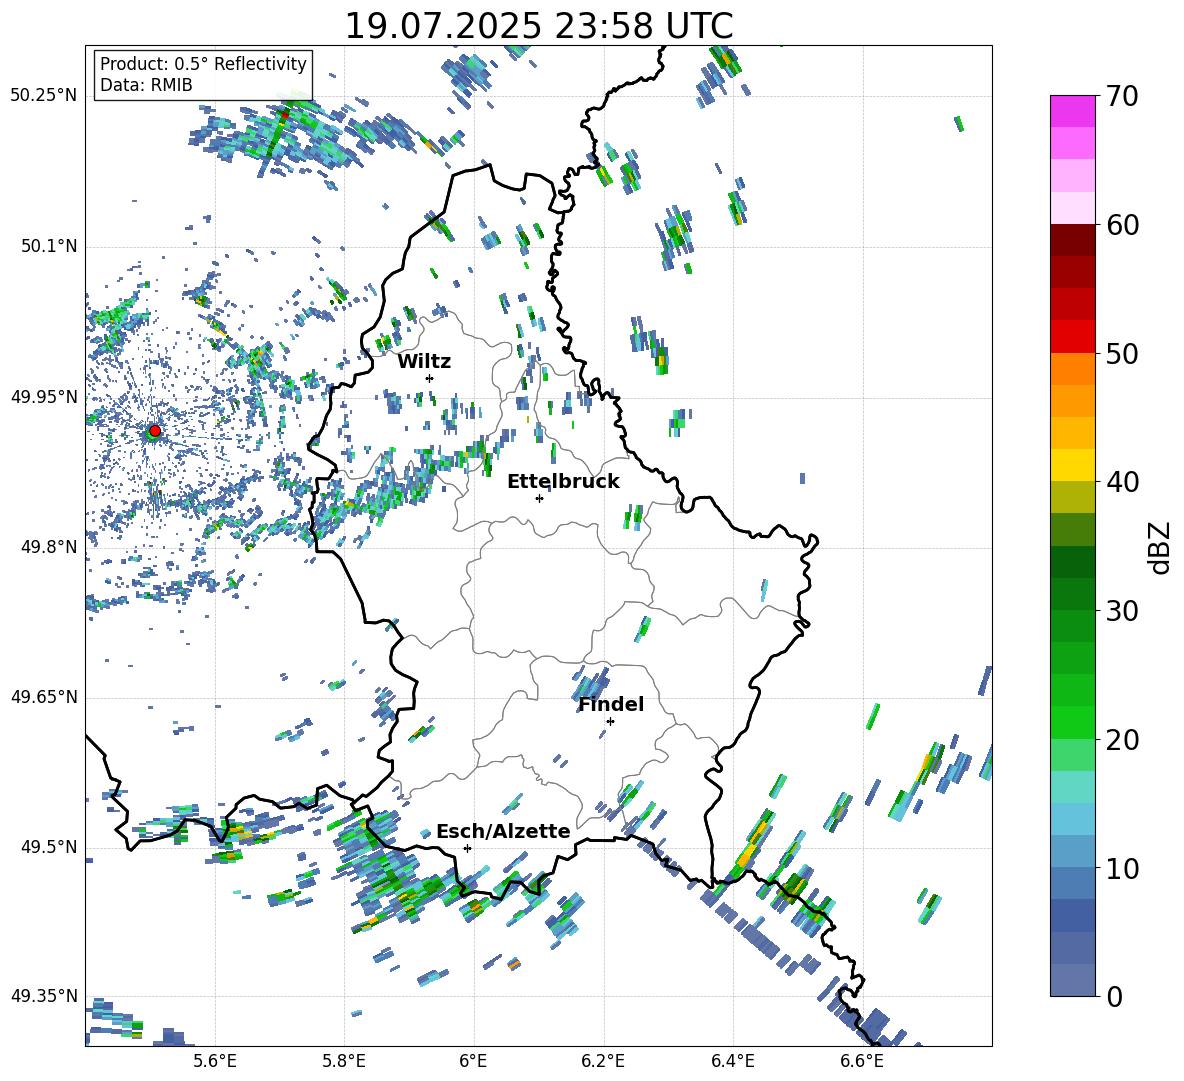Click the 6.4°E longitude label
This screenshot has height=1081, width=1184.
click(x=732, y=1061)
